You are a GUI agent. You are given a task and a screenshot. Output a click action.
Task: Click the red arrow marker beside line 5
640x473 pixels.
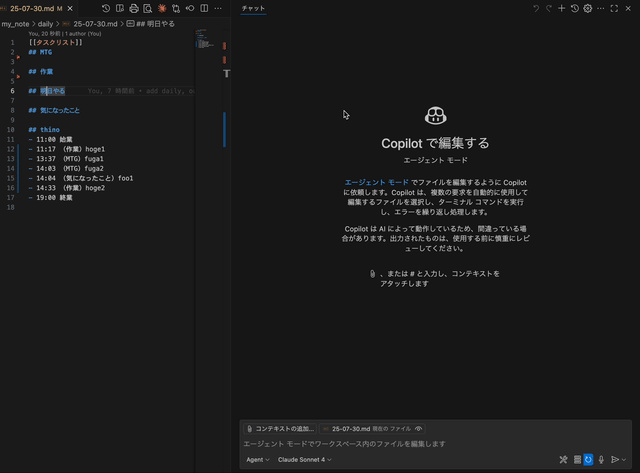pos(18,76)
